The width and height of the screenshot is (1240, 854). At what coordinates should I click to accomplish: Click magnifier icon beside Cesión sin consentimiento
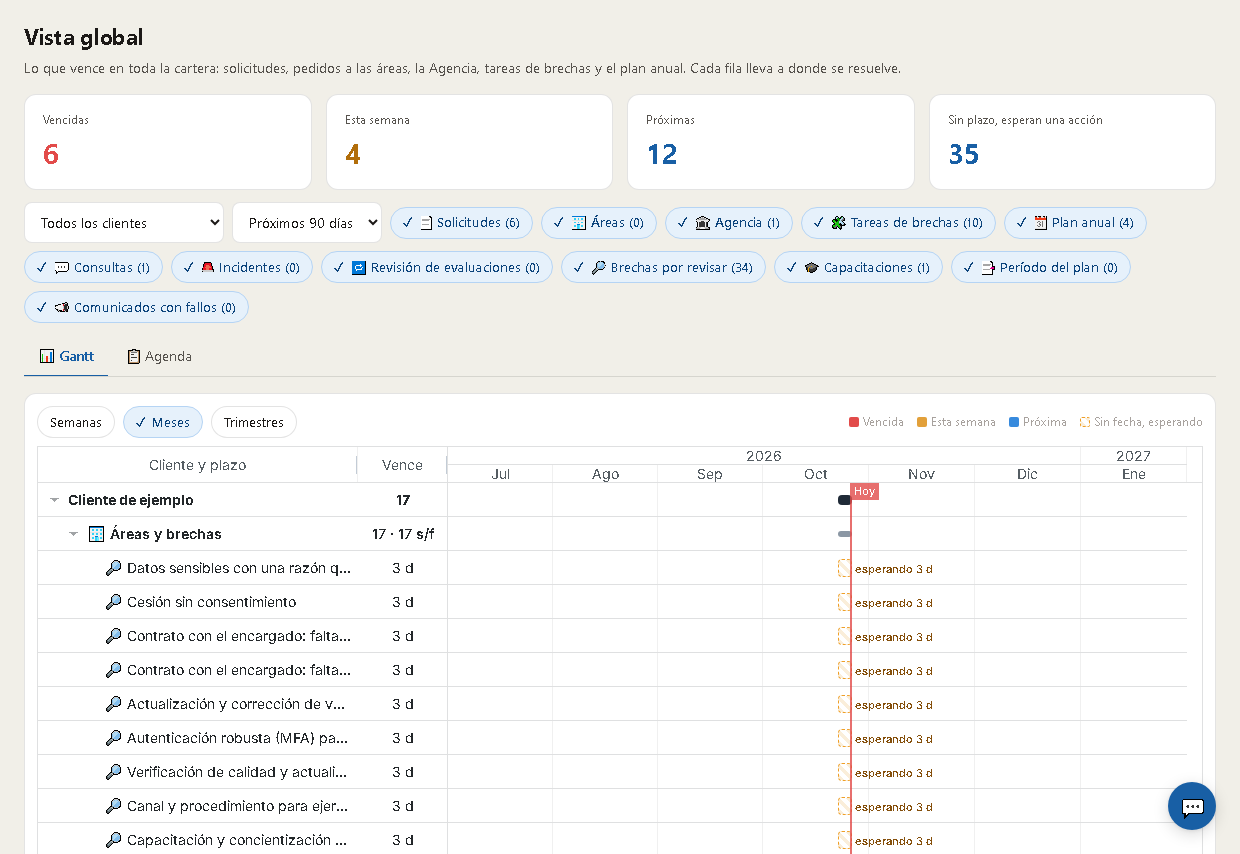point(114,602)
